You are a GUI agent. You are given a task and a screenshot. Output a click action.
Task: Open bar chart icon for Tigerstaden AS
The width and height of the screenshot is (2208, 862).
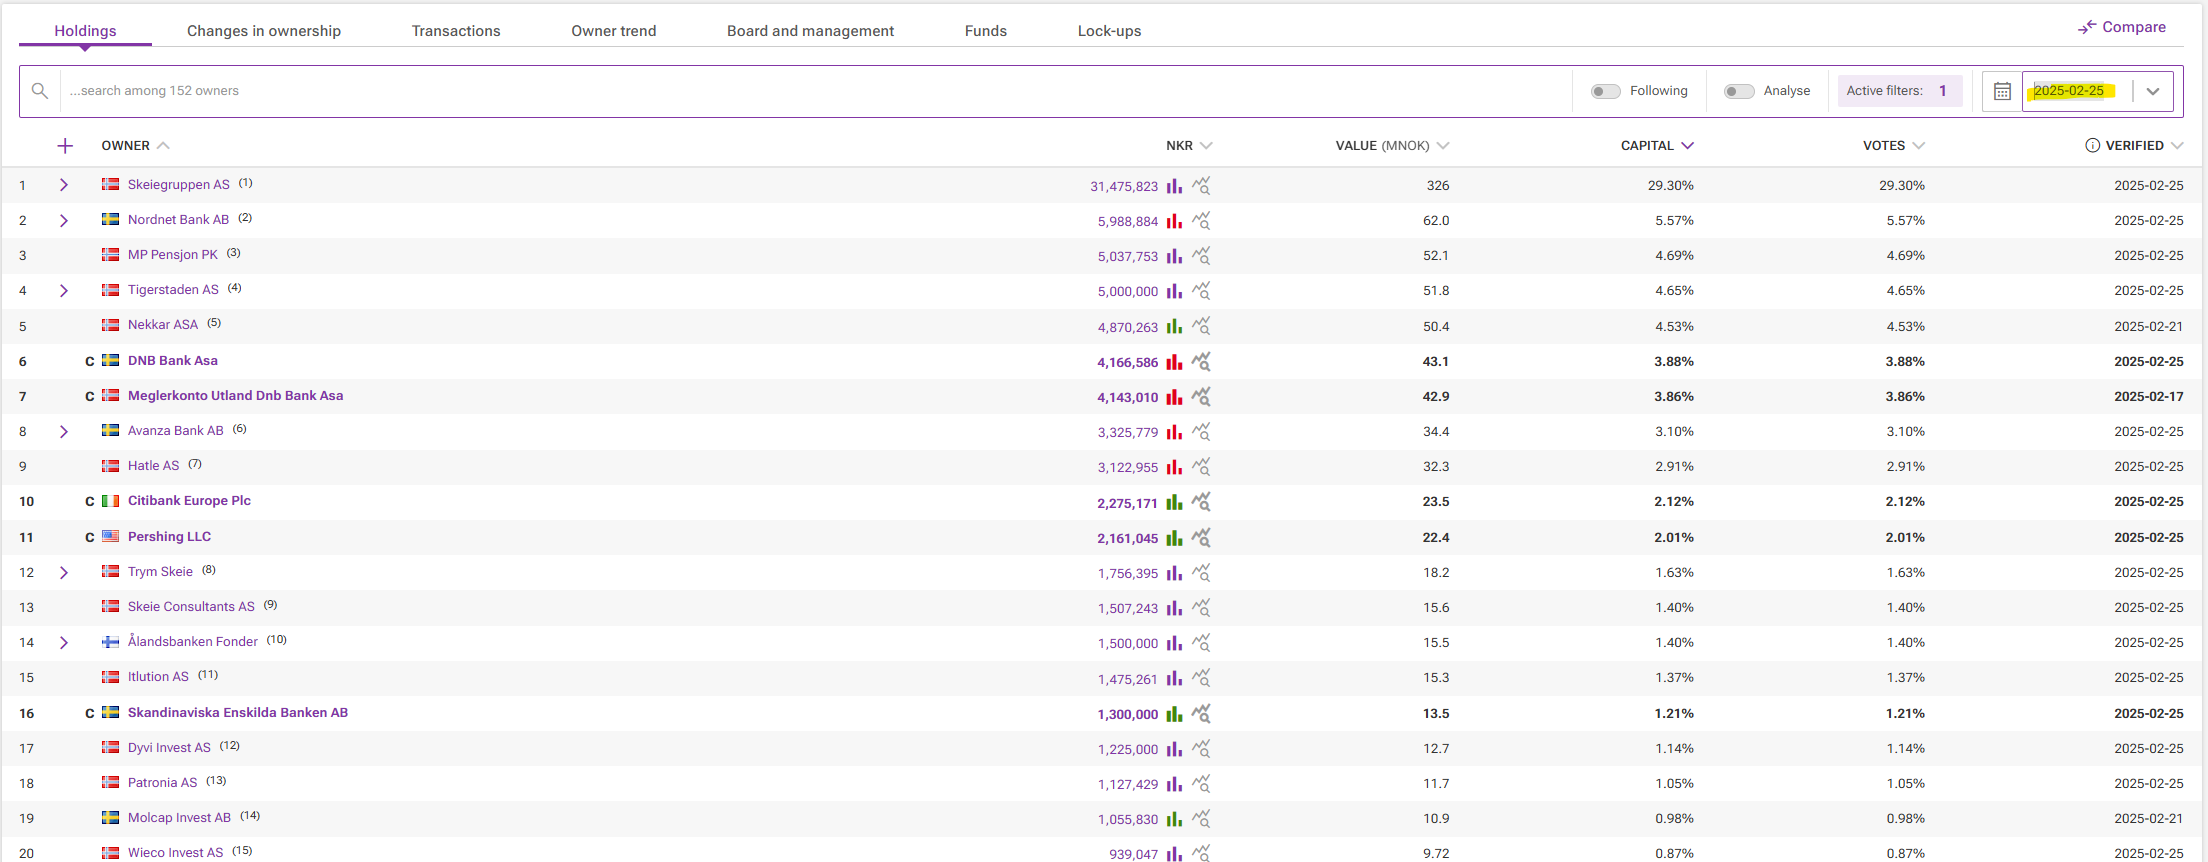coord(1174,291)
